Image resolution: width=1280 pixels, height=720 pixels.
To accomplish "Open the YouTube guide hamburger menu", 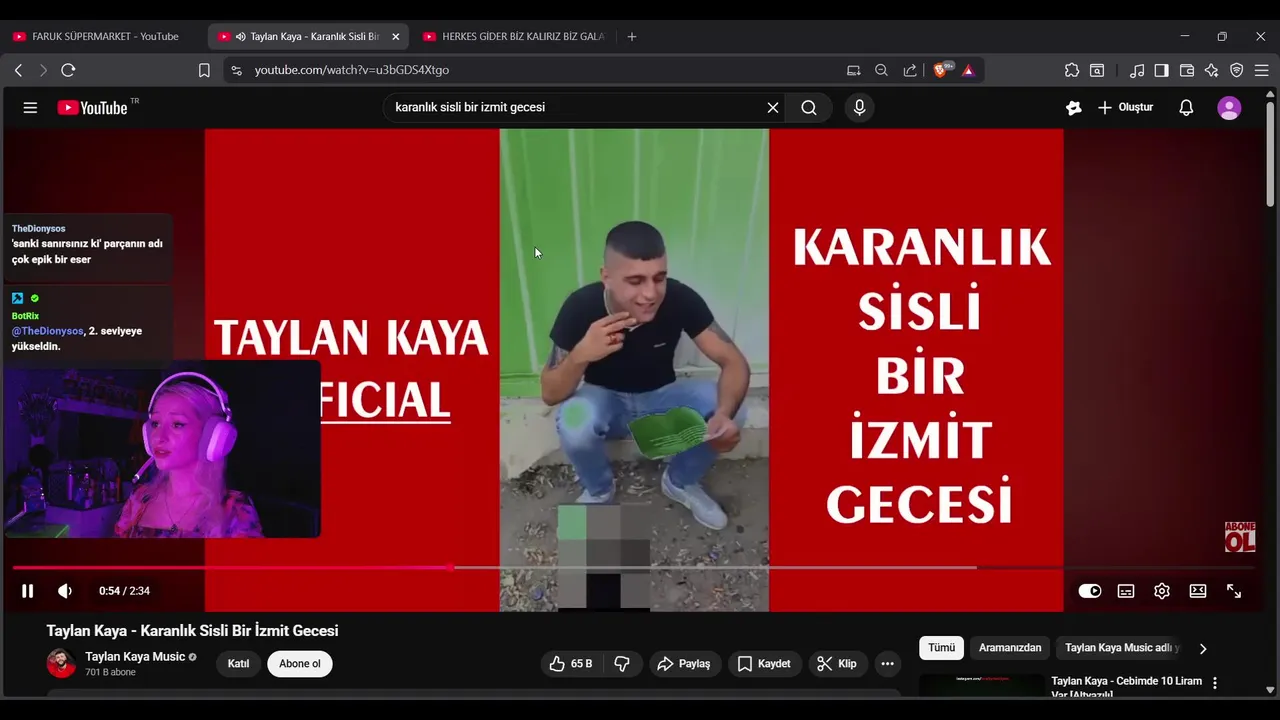I will (x=30, y=108).
